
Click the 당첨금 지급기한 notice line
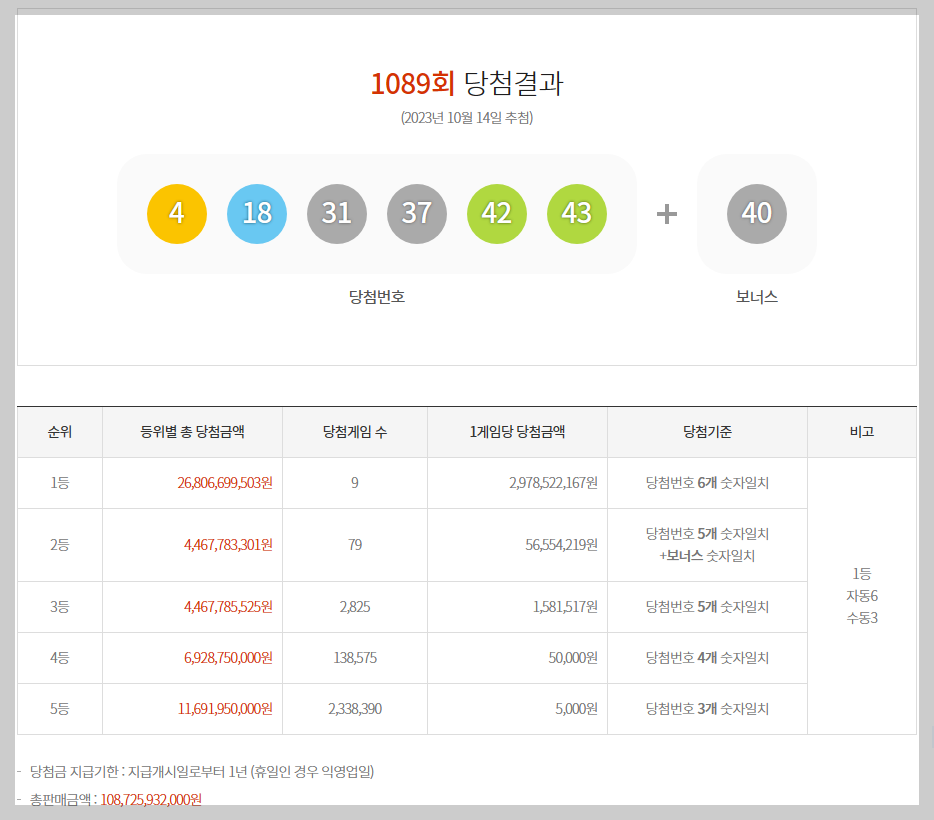(201, 772)
